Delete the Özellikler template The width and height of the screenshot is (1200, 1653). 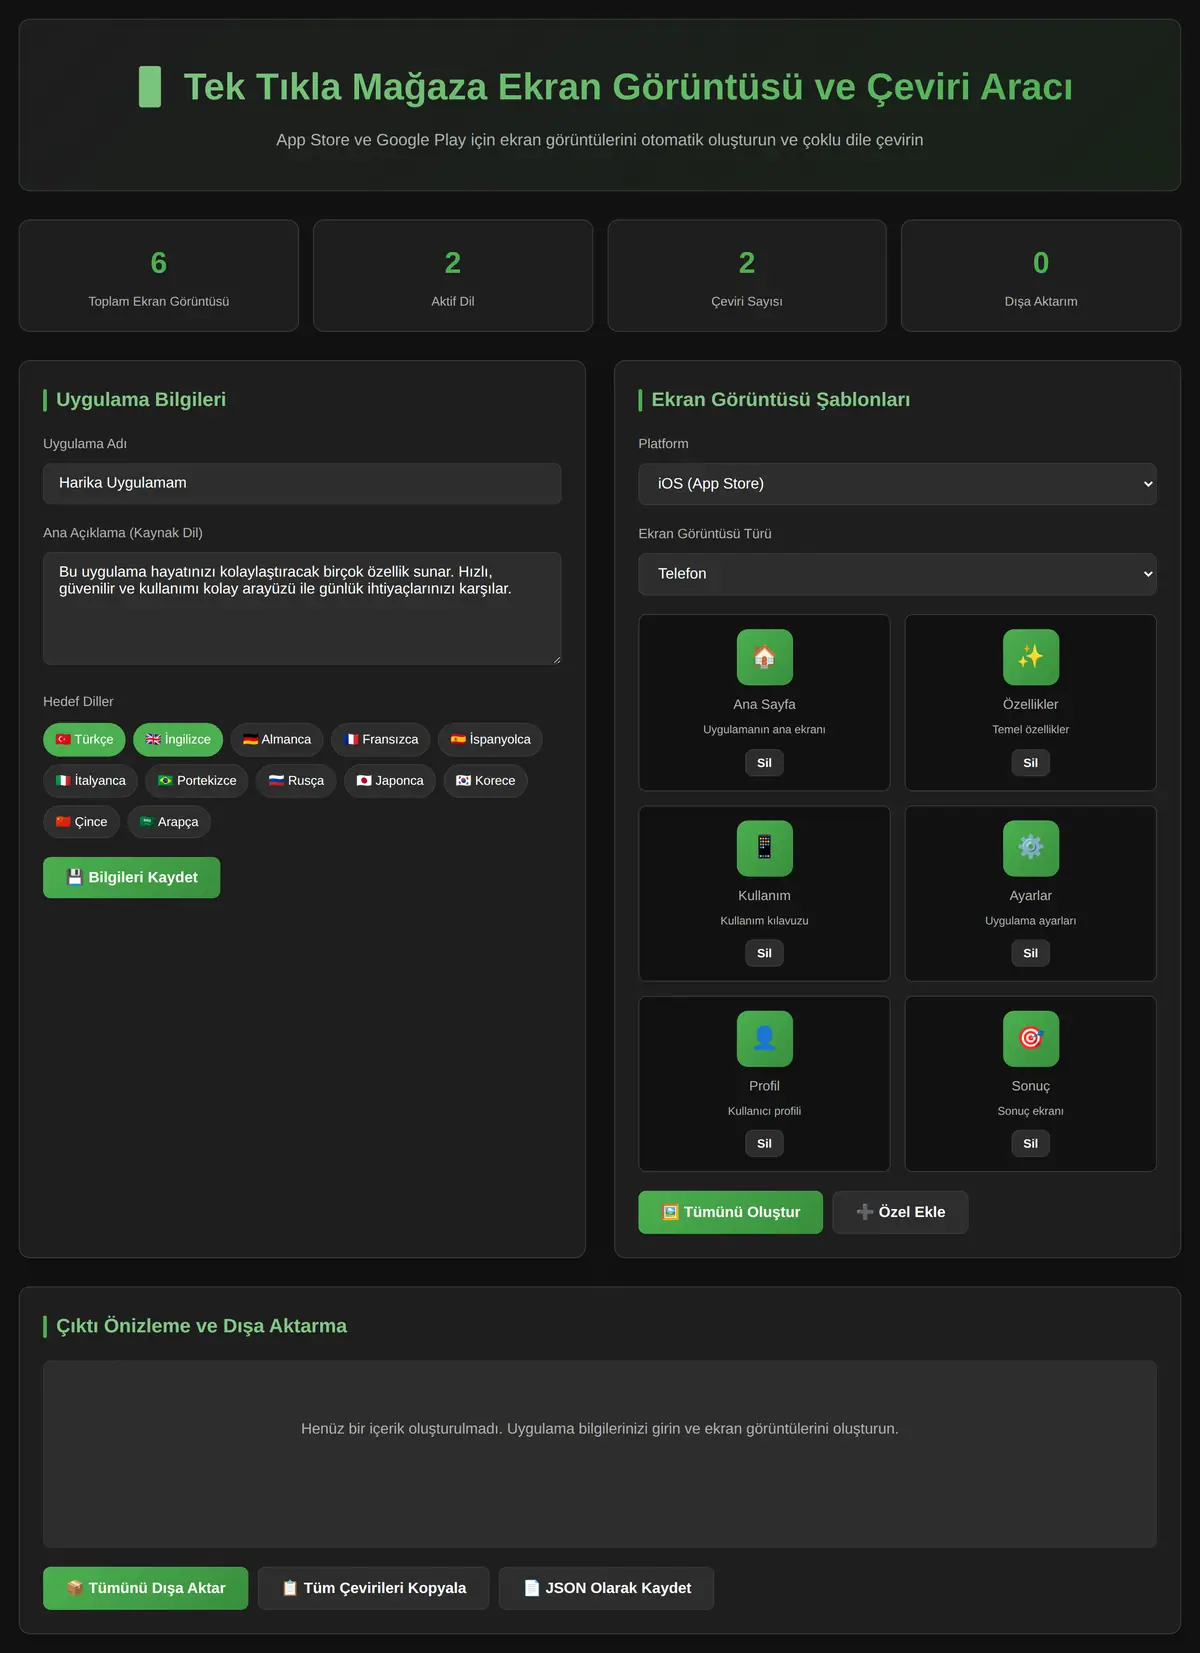pos(1030,763)
